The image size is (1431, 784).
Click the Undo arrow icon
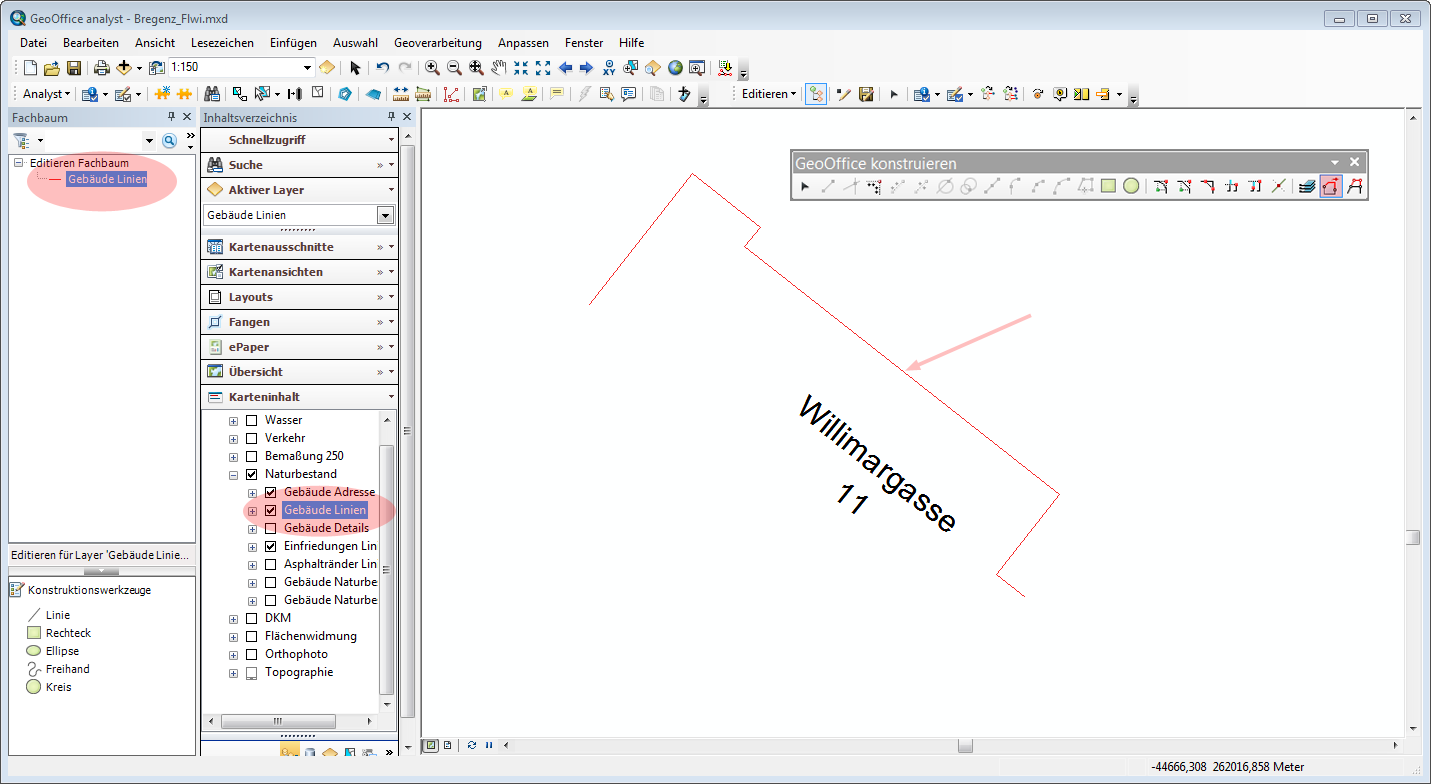[x=382, y=68]
